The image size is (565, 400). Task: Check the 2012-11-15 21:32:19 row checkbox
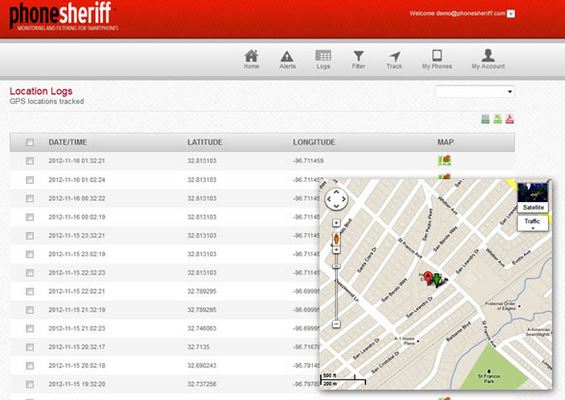coord(30,310)
